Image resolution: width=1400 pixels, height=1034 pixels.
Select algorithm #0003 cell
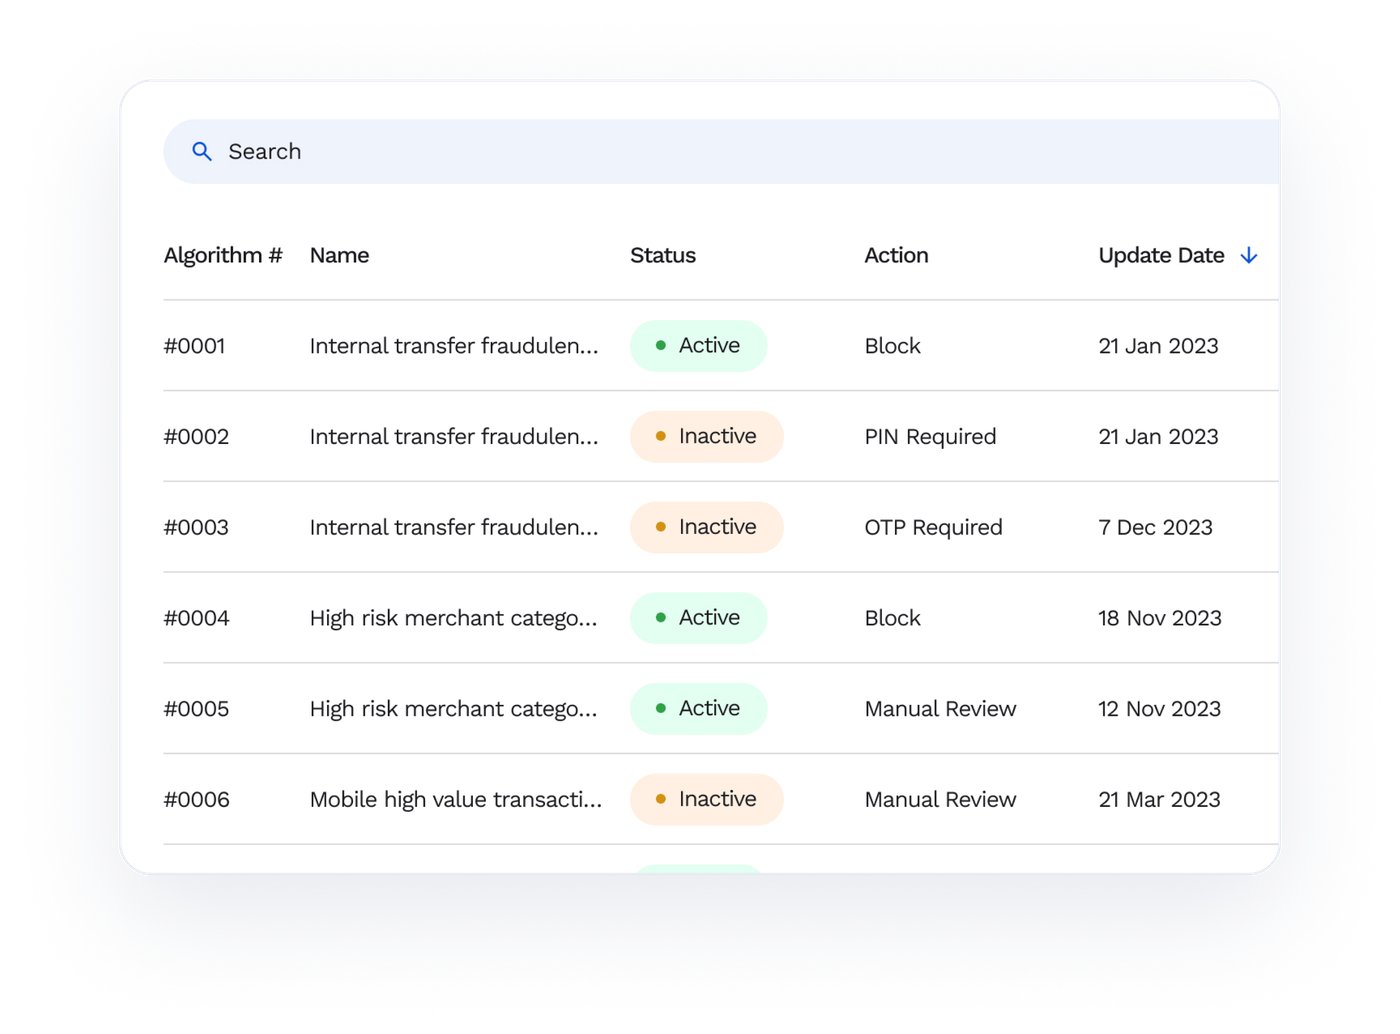(196, 528)
